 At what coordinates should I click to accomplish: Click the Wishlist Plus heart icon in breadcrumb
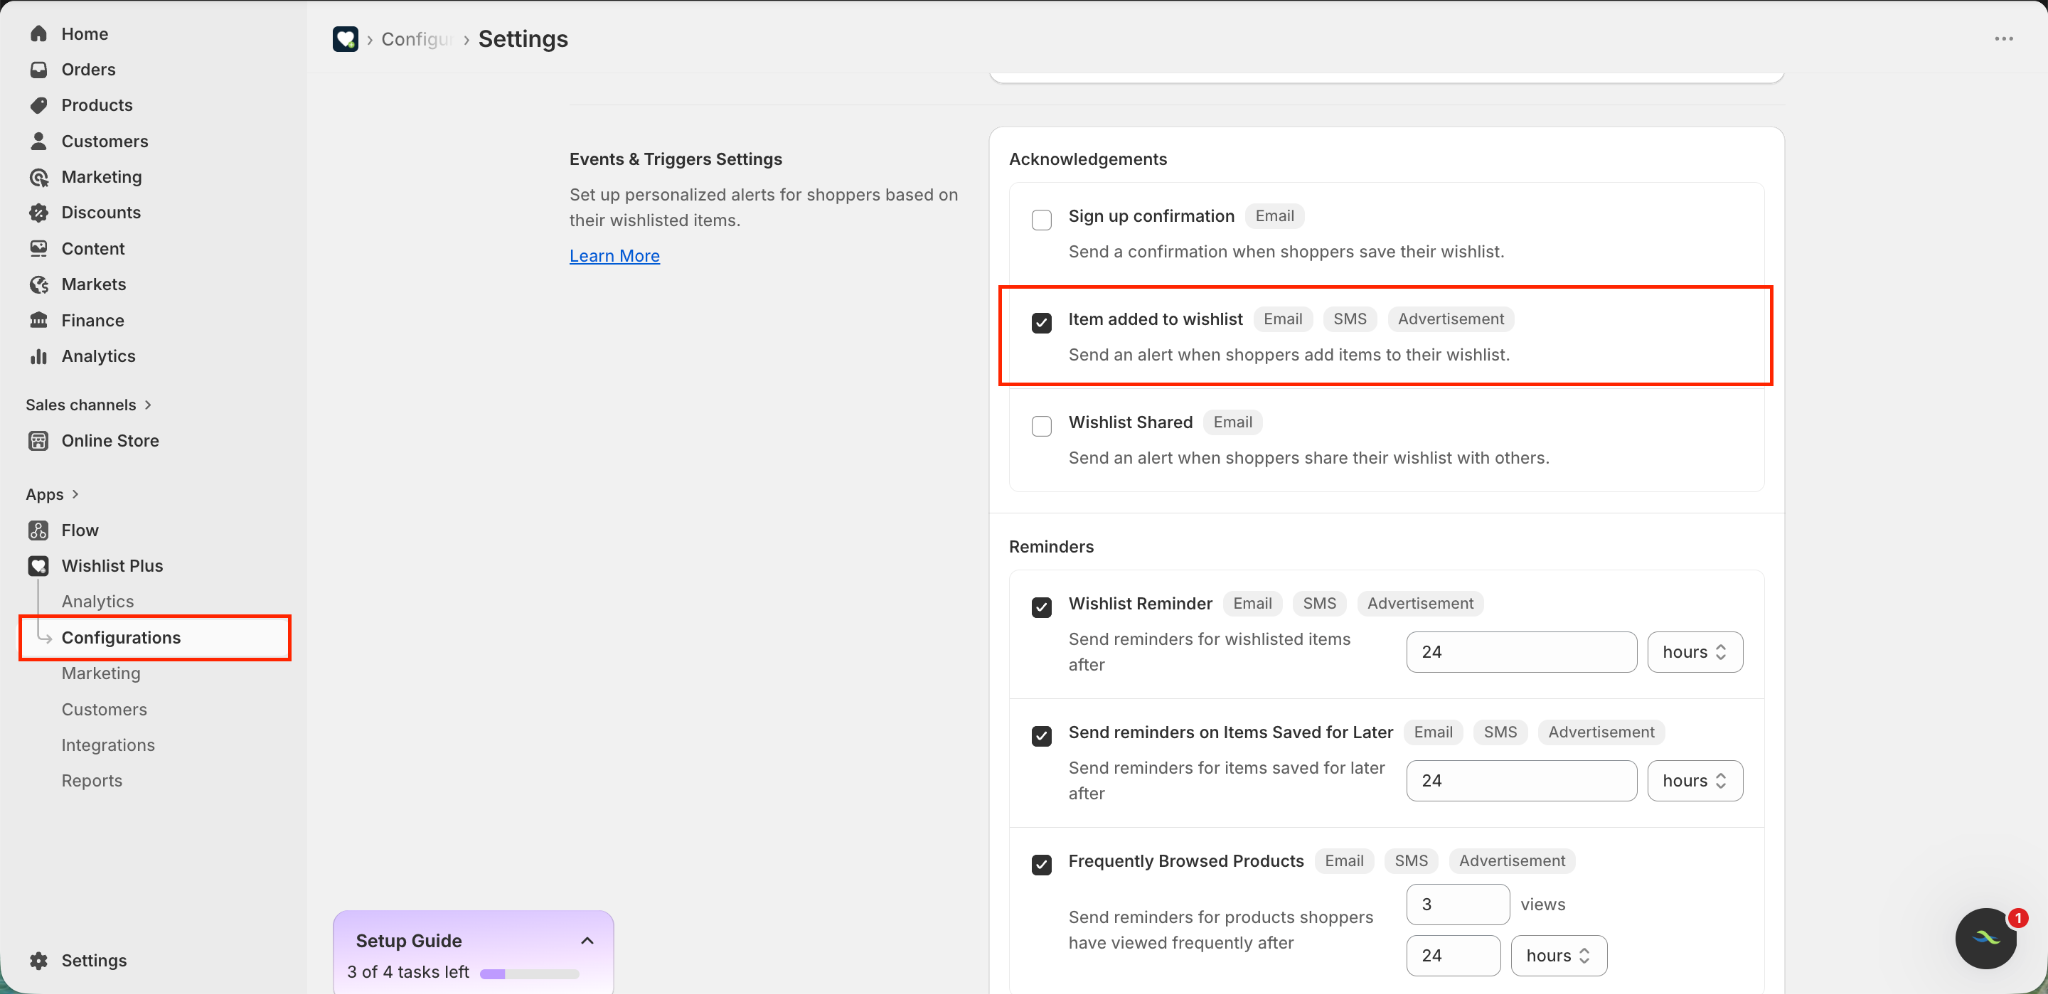[346, 39]
